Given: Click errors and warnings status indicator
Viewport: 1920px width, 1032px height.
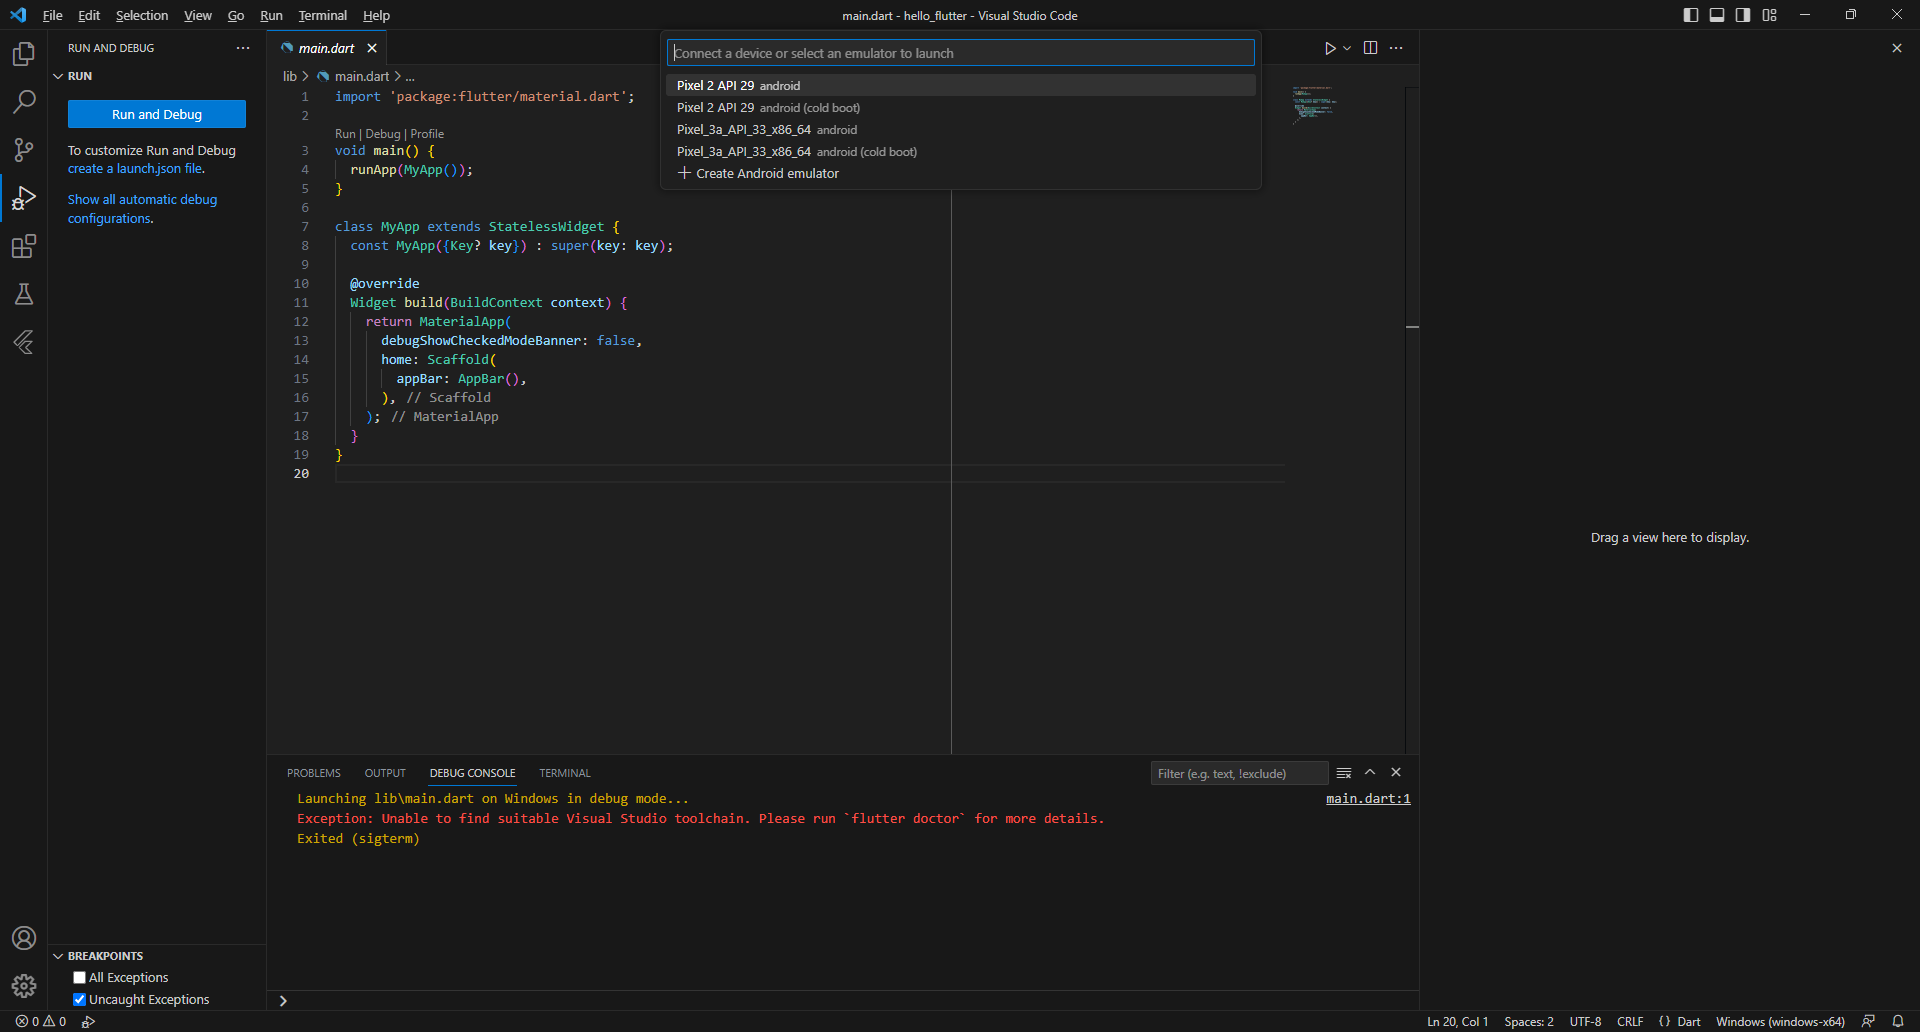Looking at the screenshot, I should click(x=41, y=1022).
